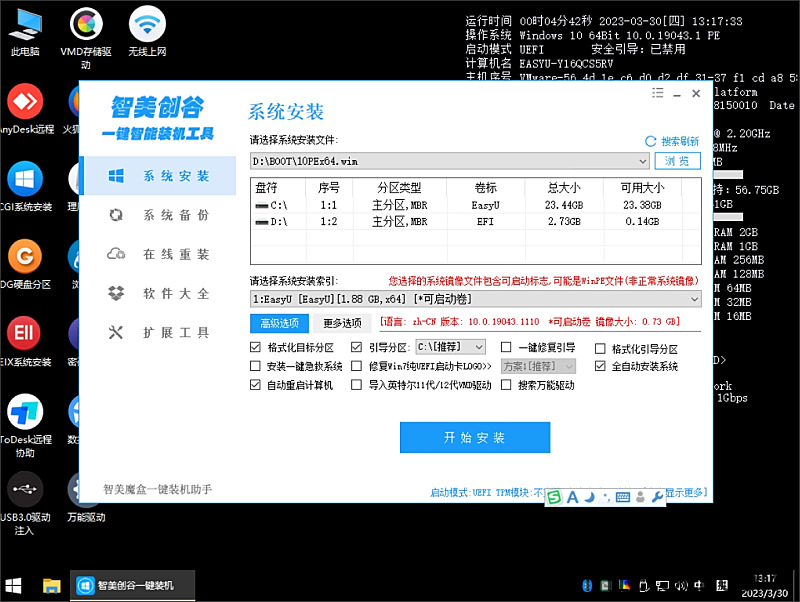Select 在线重装 in the sidebar

point(159,254)
